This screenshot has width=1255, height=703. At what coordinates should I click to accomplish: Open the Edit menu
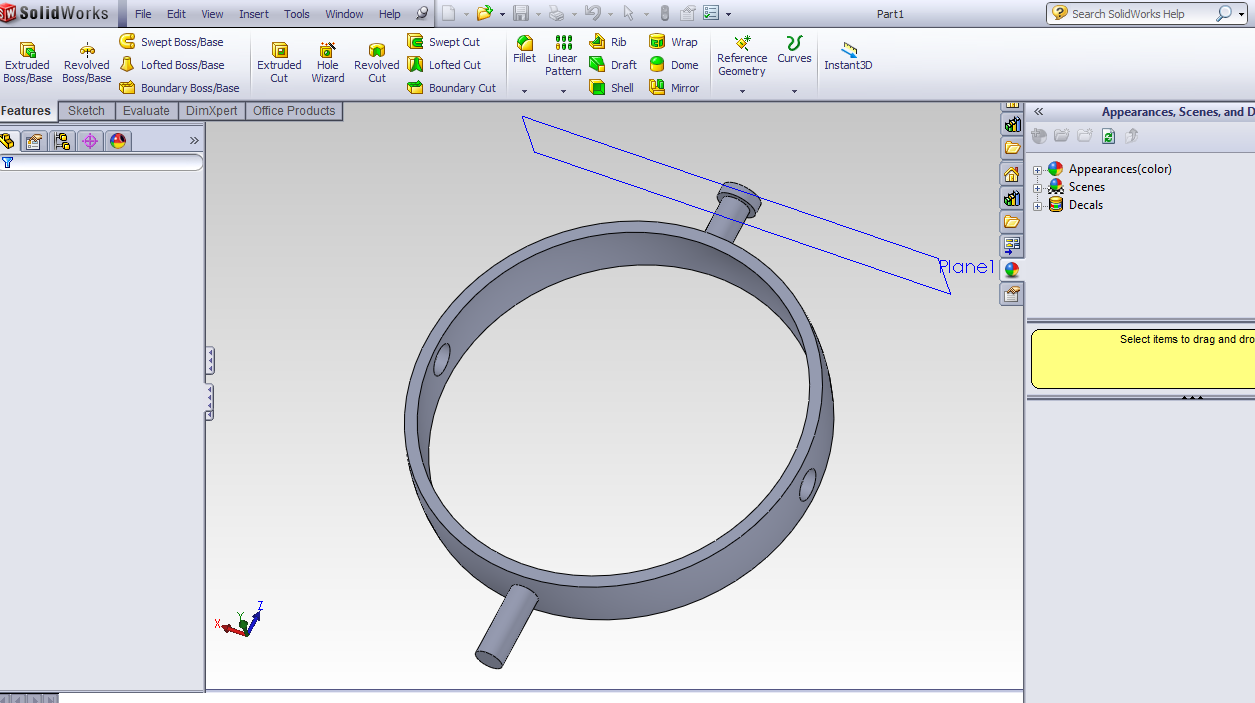pos(176,14)
